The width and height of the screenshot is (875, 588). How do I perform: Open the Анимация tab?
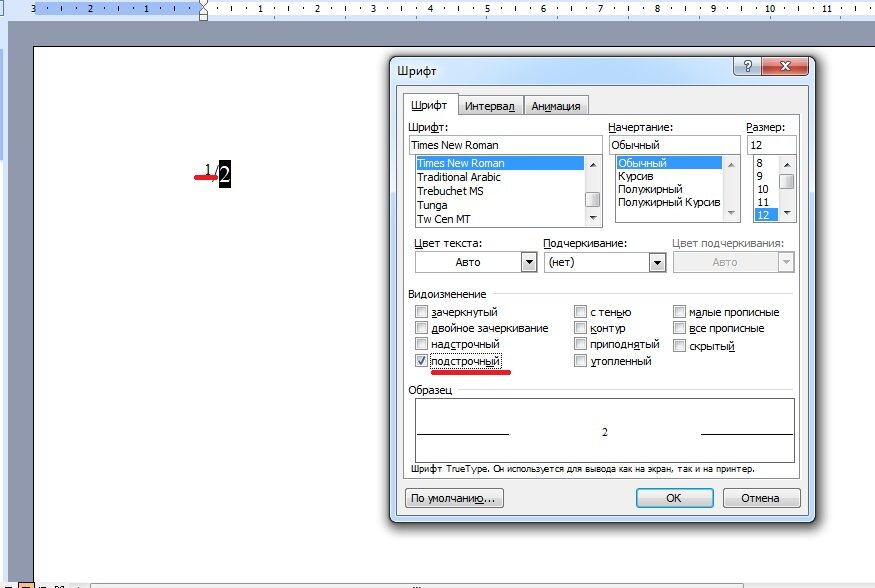[x=556, y=106]
